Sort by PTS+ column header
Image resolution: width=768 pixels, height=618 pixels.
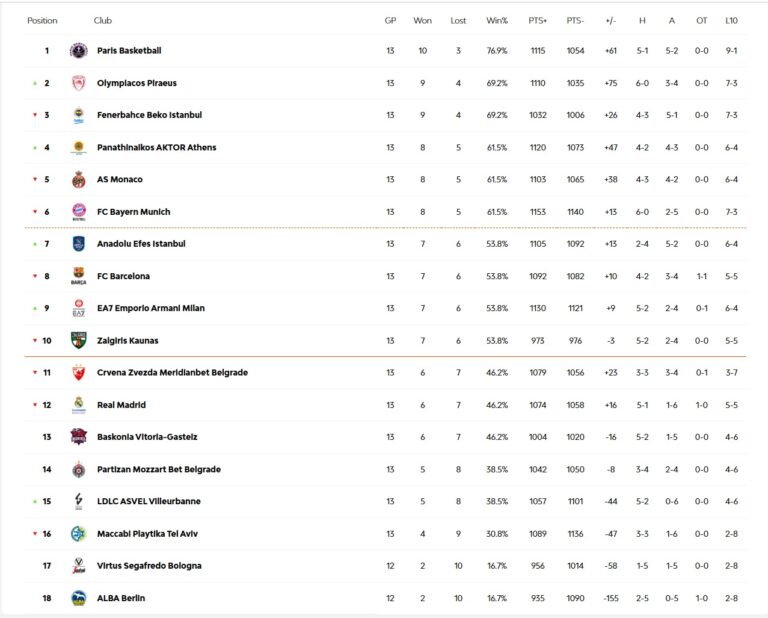tap(538, 20)
